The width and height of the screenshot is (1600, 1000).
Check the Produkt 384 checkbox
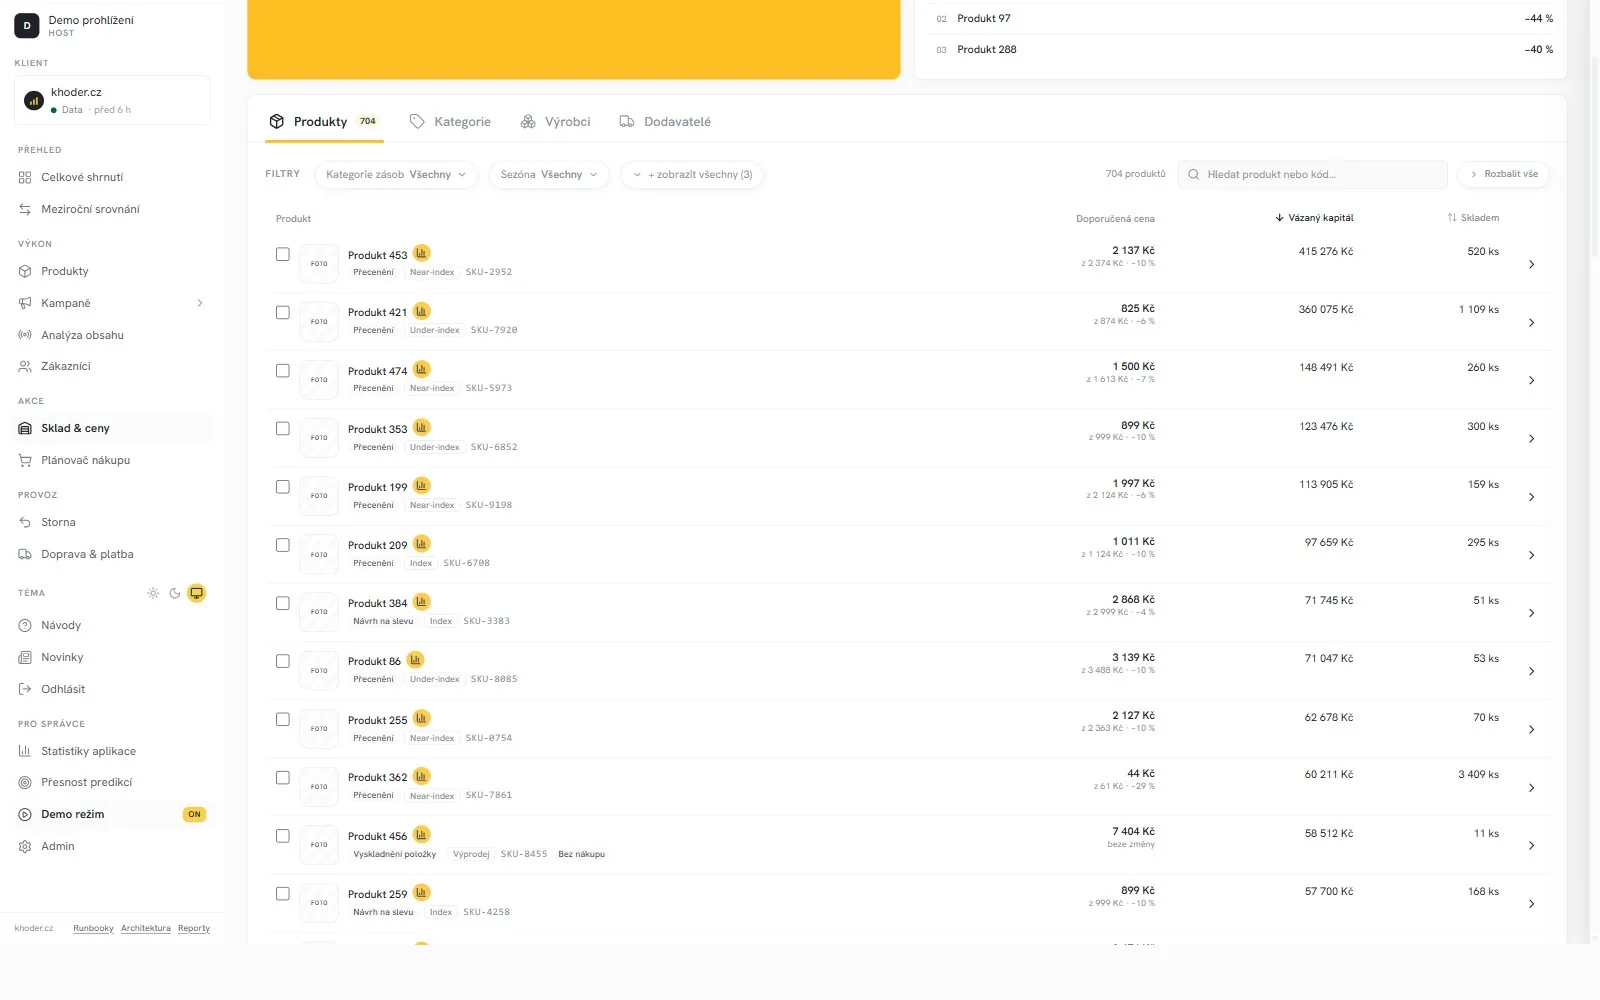click(x=283, y=603)
